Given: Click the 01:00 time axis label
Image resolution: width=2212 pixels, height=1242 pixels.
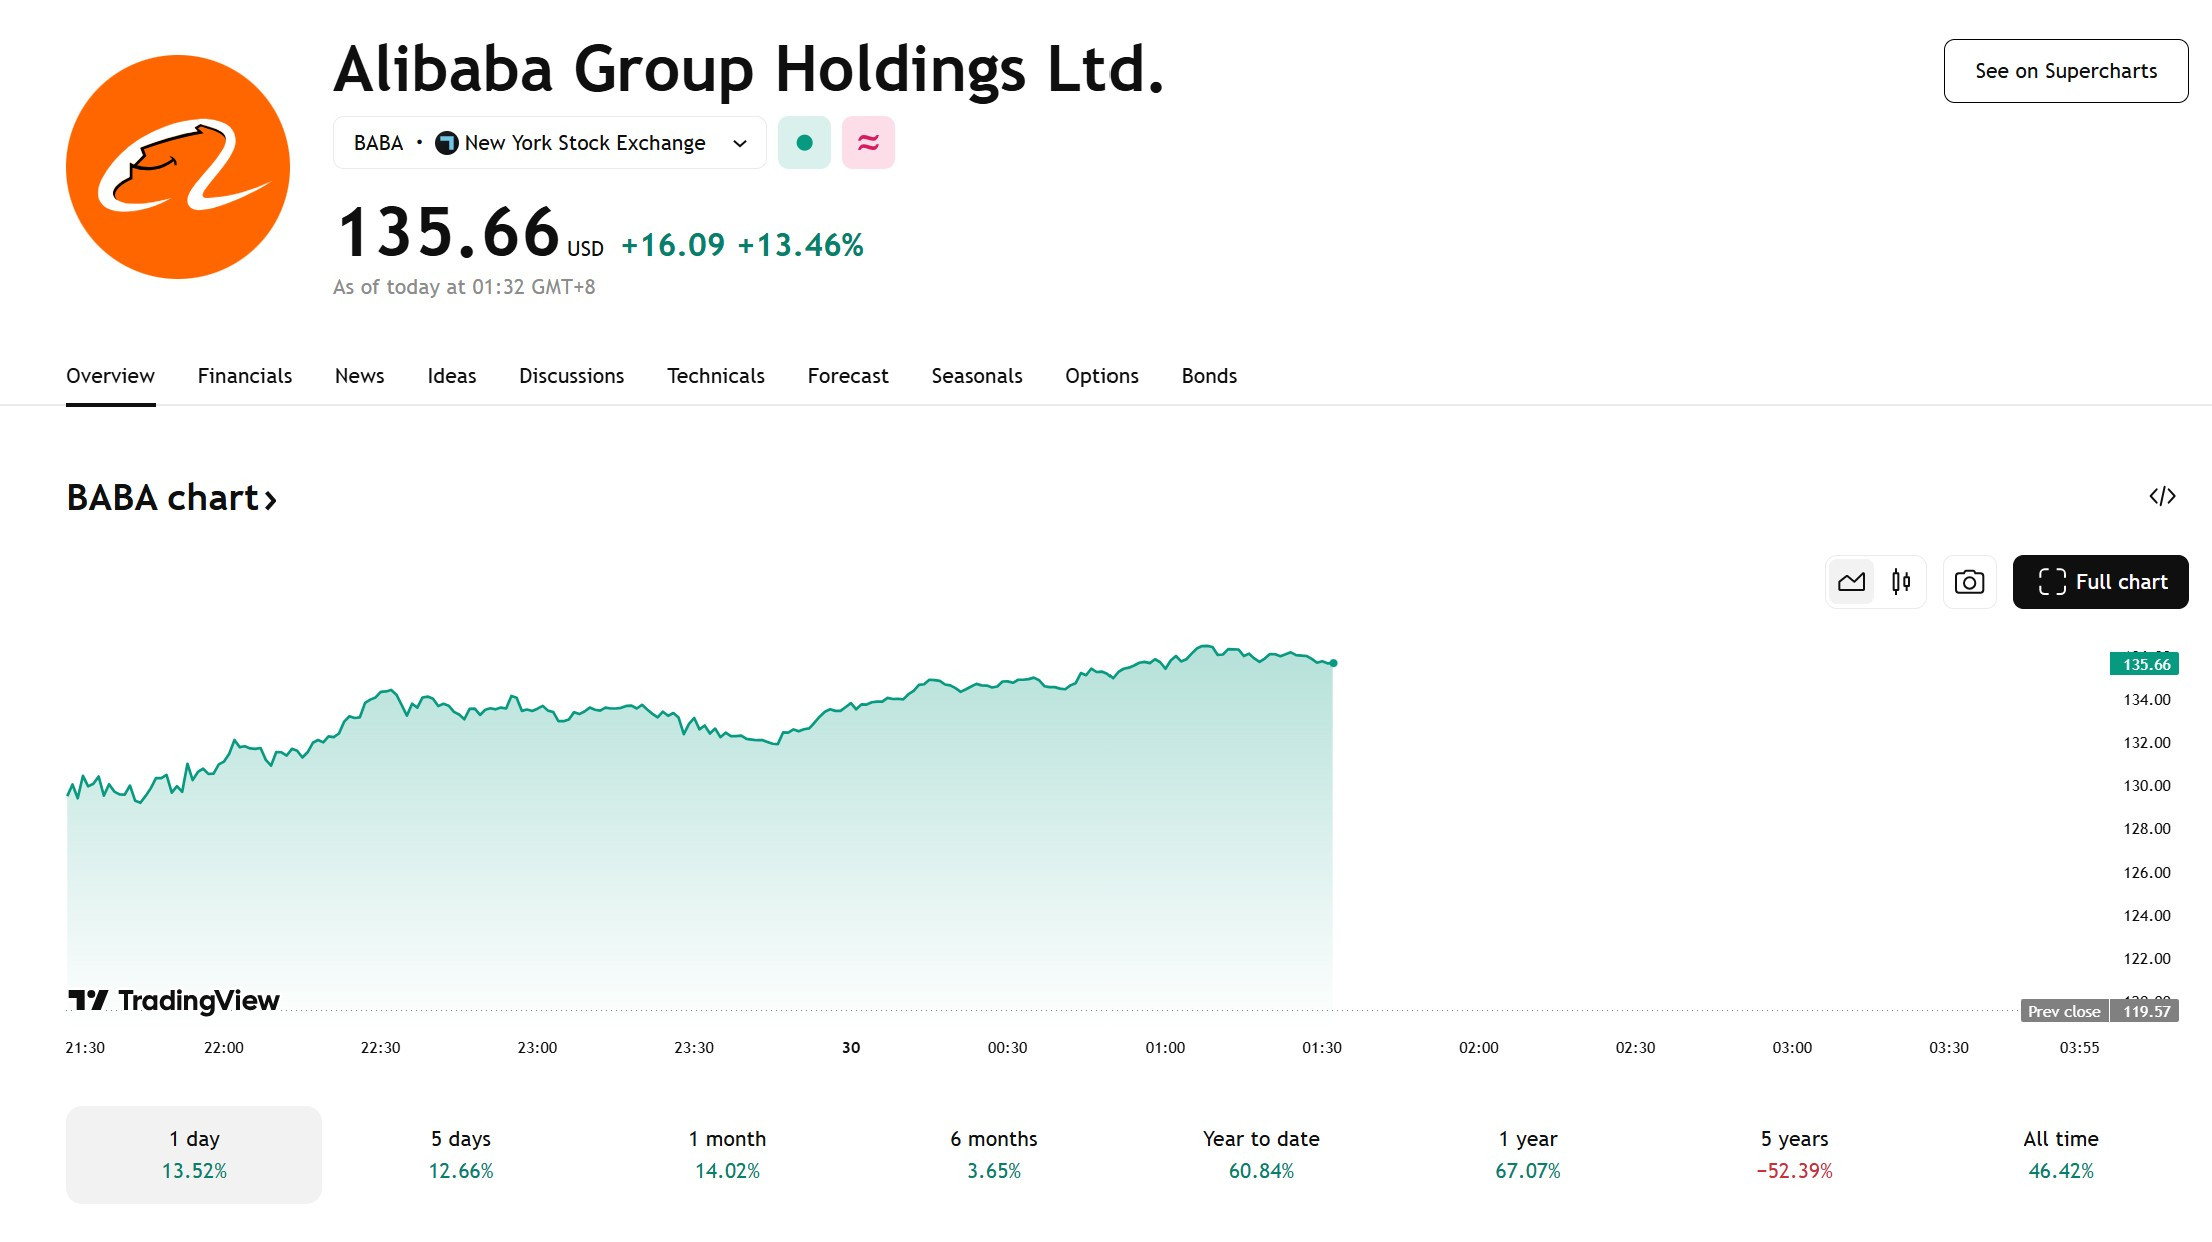Looking at the screenshot, I should [x=1165, y=1047].
